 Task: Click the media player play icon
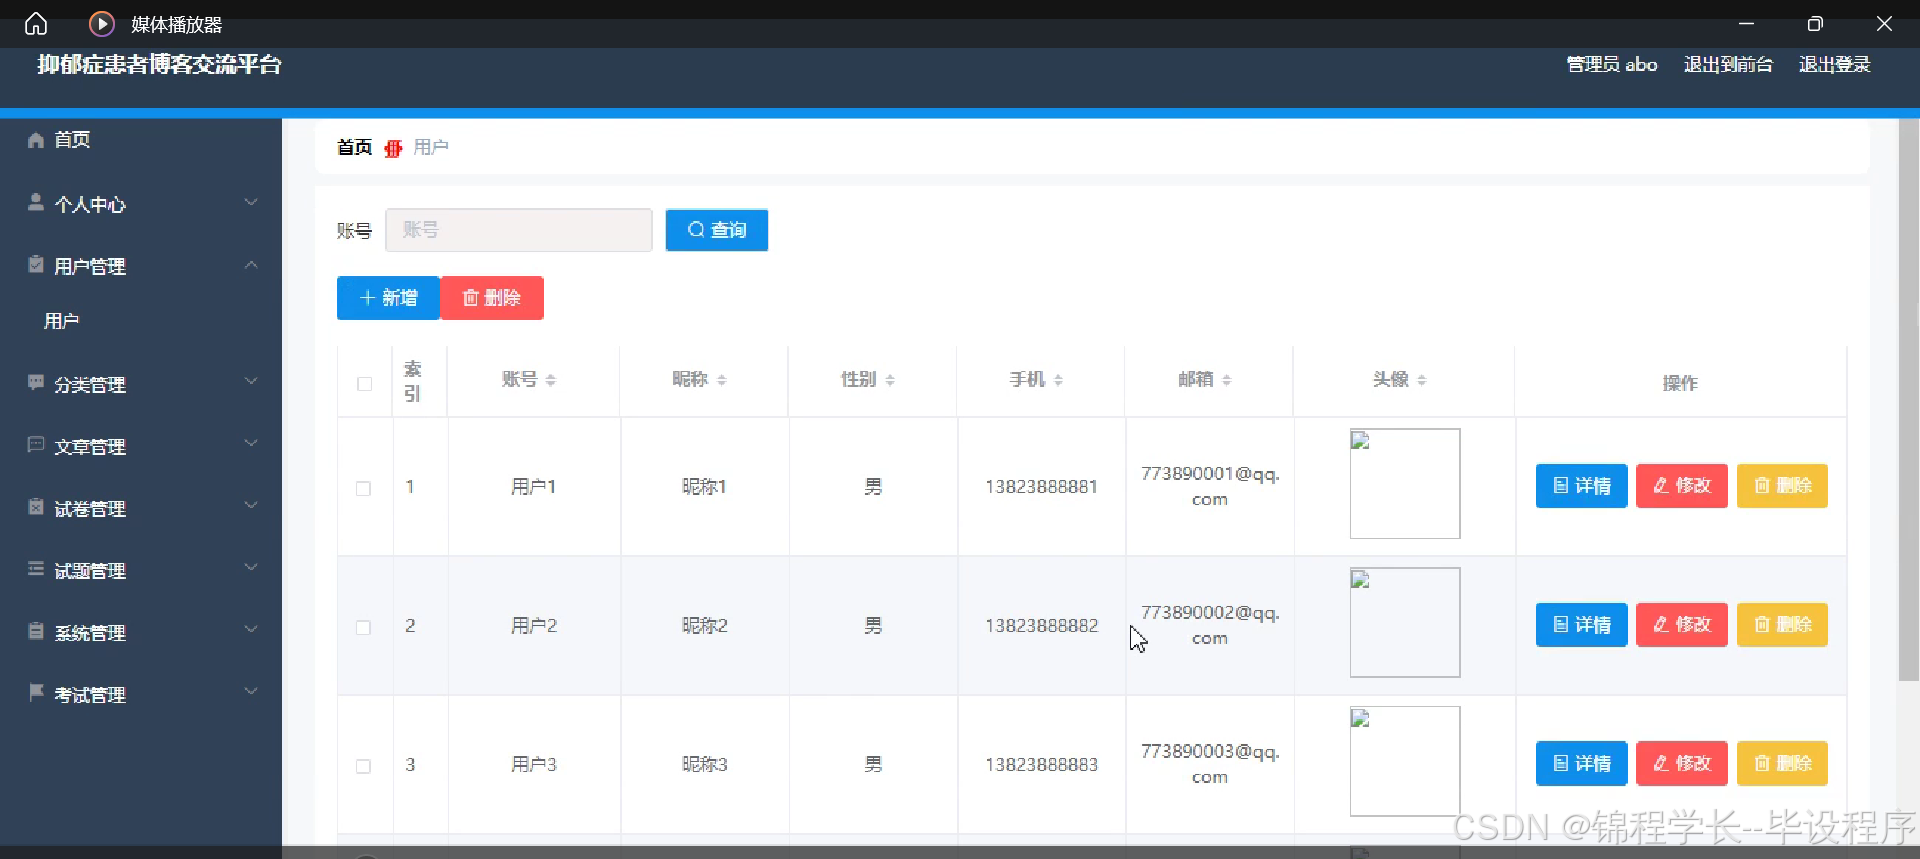click(102, 24)
